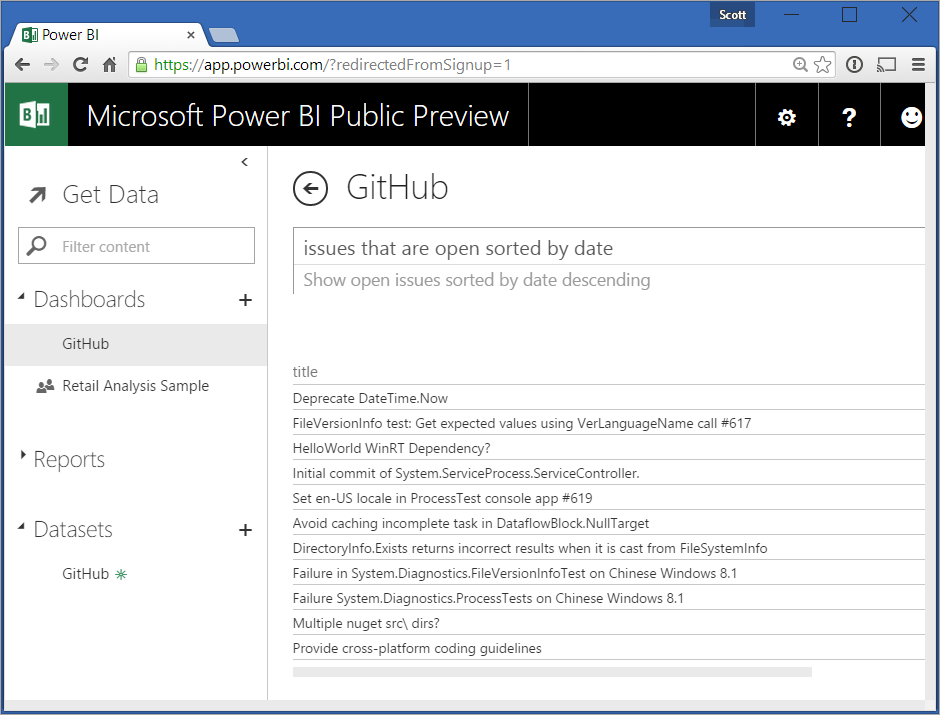Click the Power BI logo icon
The width and height of the screenshot is (940, 715).
pyautogui.click(x=36, y=115)
